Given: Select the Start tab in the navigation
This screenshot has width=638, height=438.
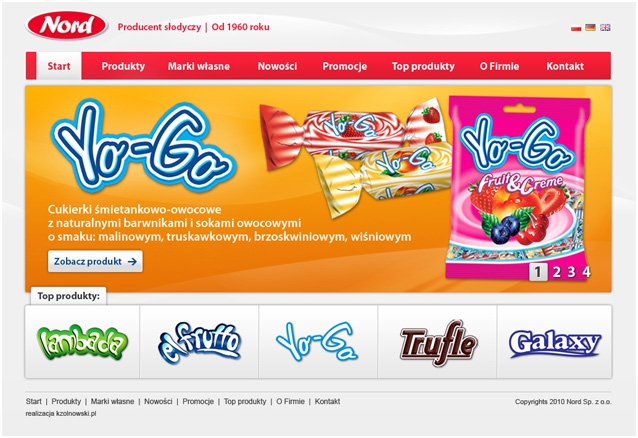Looking at the screenshot, I should (x=59, y=66).
